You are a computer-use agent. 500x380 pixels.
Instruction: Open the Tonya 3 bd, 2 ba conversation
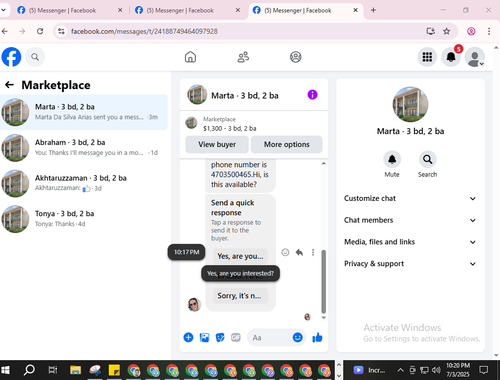84,219
